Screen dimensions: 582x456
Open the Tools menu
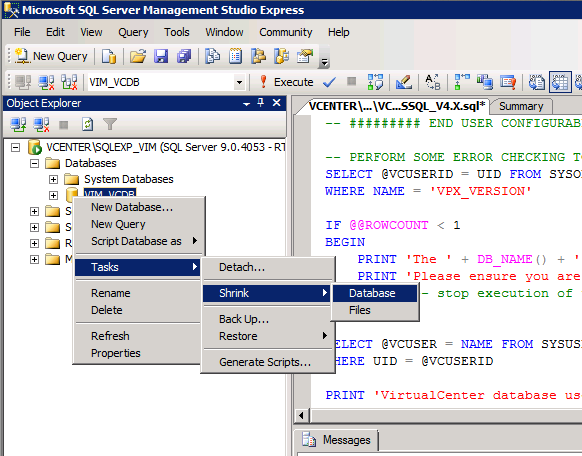pos(177,32)
